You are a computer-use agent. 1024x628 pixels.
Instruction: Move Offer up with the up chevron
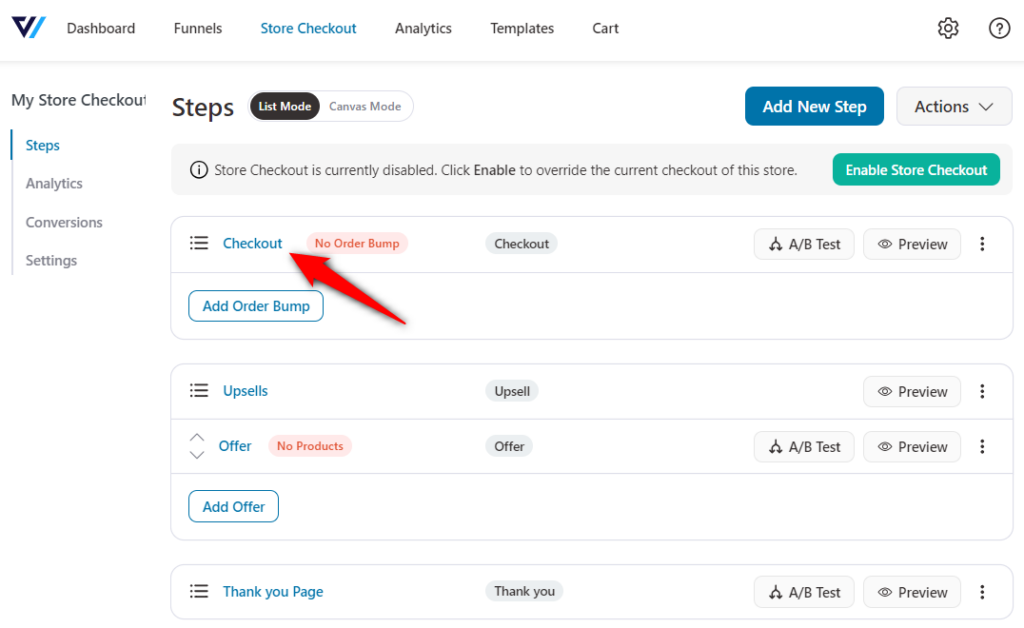(197, 437)
